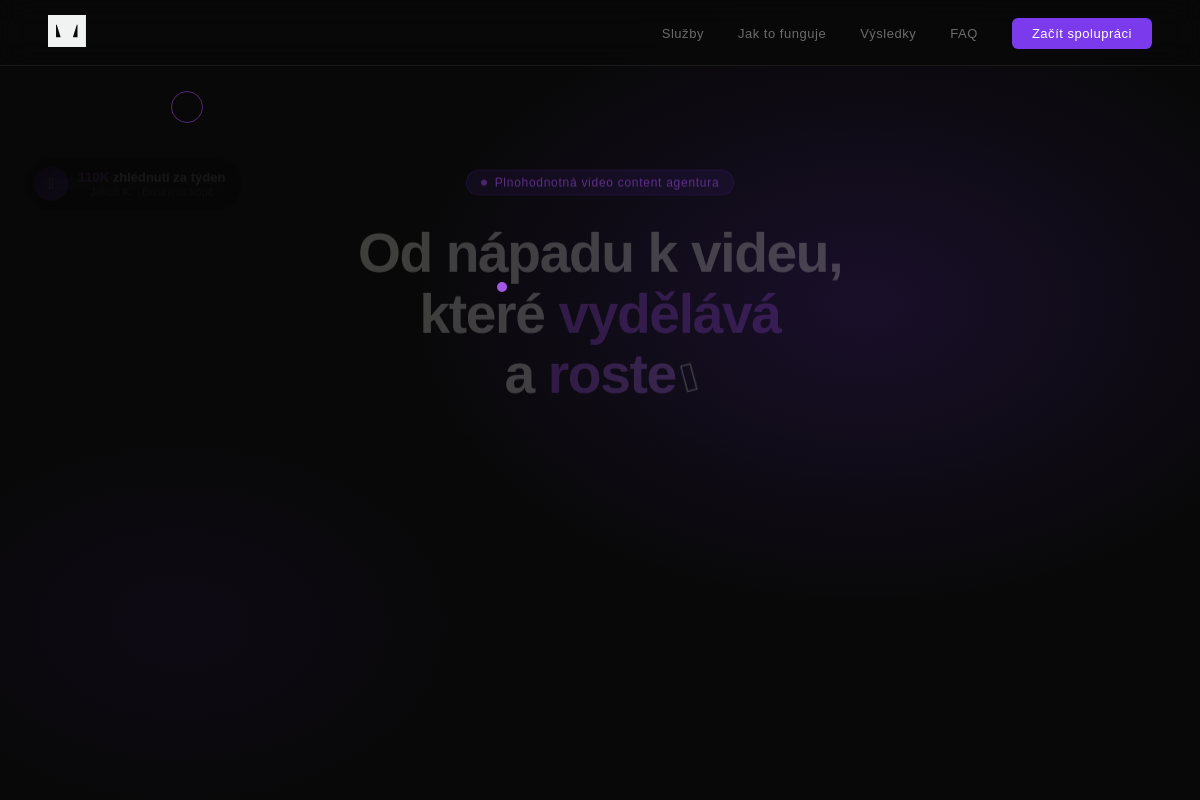Click the purple word vydělává
Image resolution: width=1200 pixels, height=800 pixels.
670,314
